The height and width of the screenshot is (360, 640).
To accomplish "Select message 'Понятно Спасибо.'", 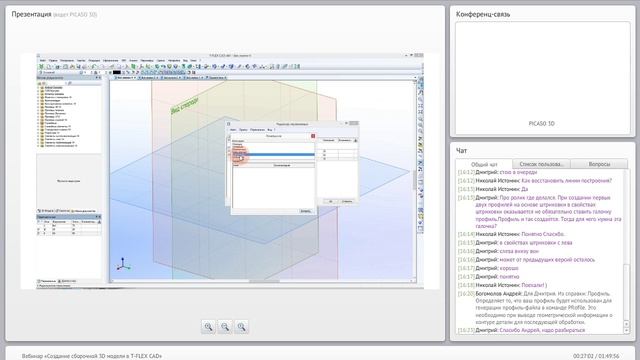I will [543, 234].
